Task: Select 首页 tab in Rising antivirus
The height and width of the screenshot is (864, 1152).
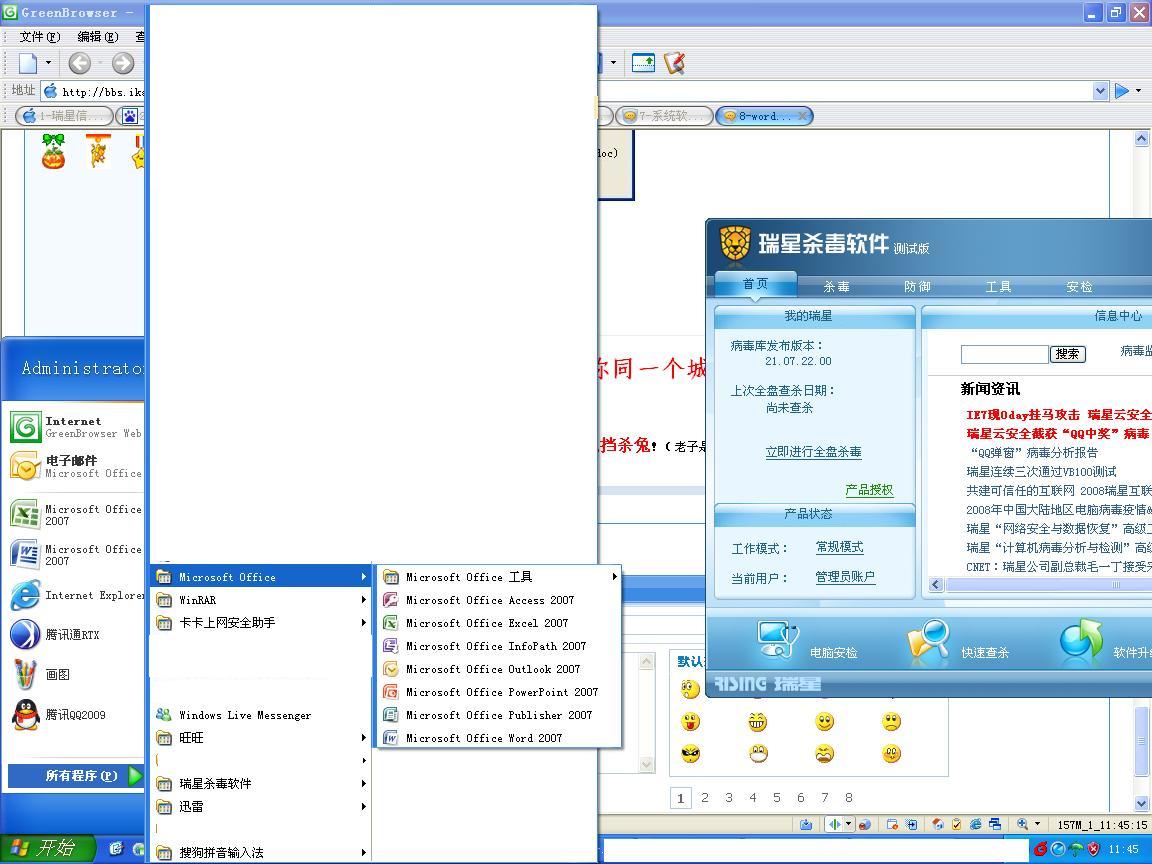Action: (755, 284)
